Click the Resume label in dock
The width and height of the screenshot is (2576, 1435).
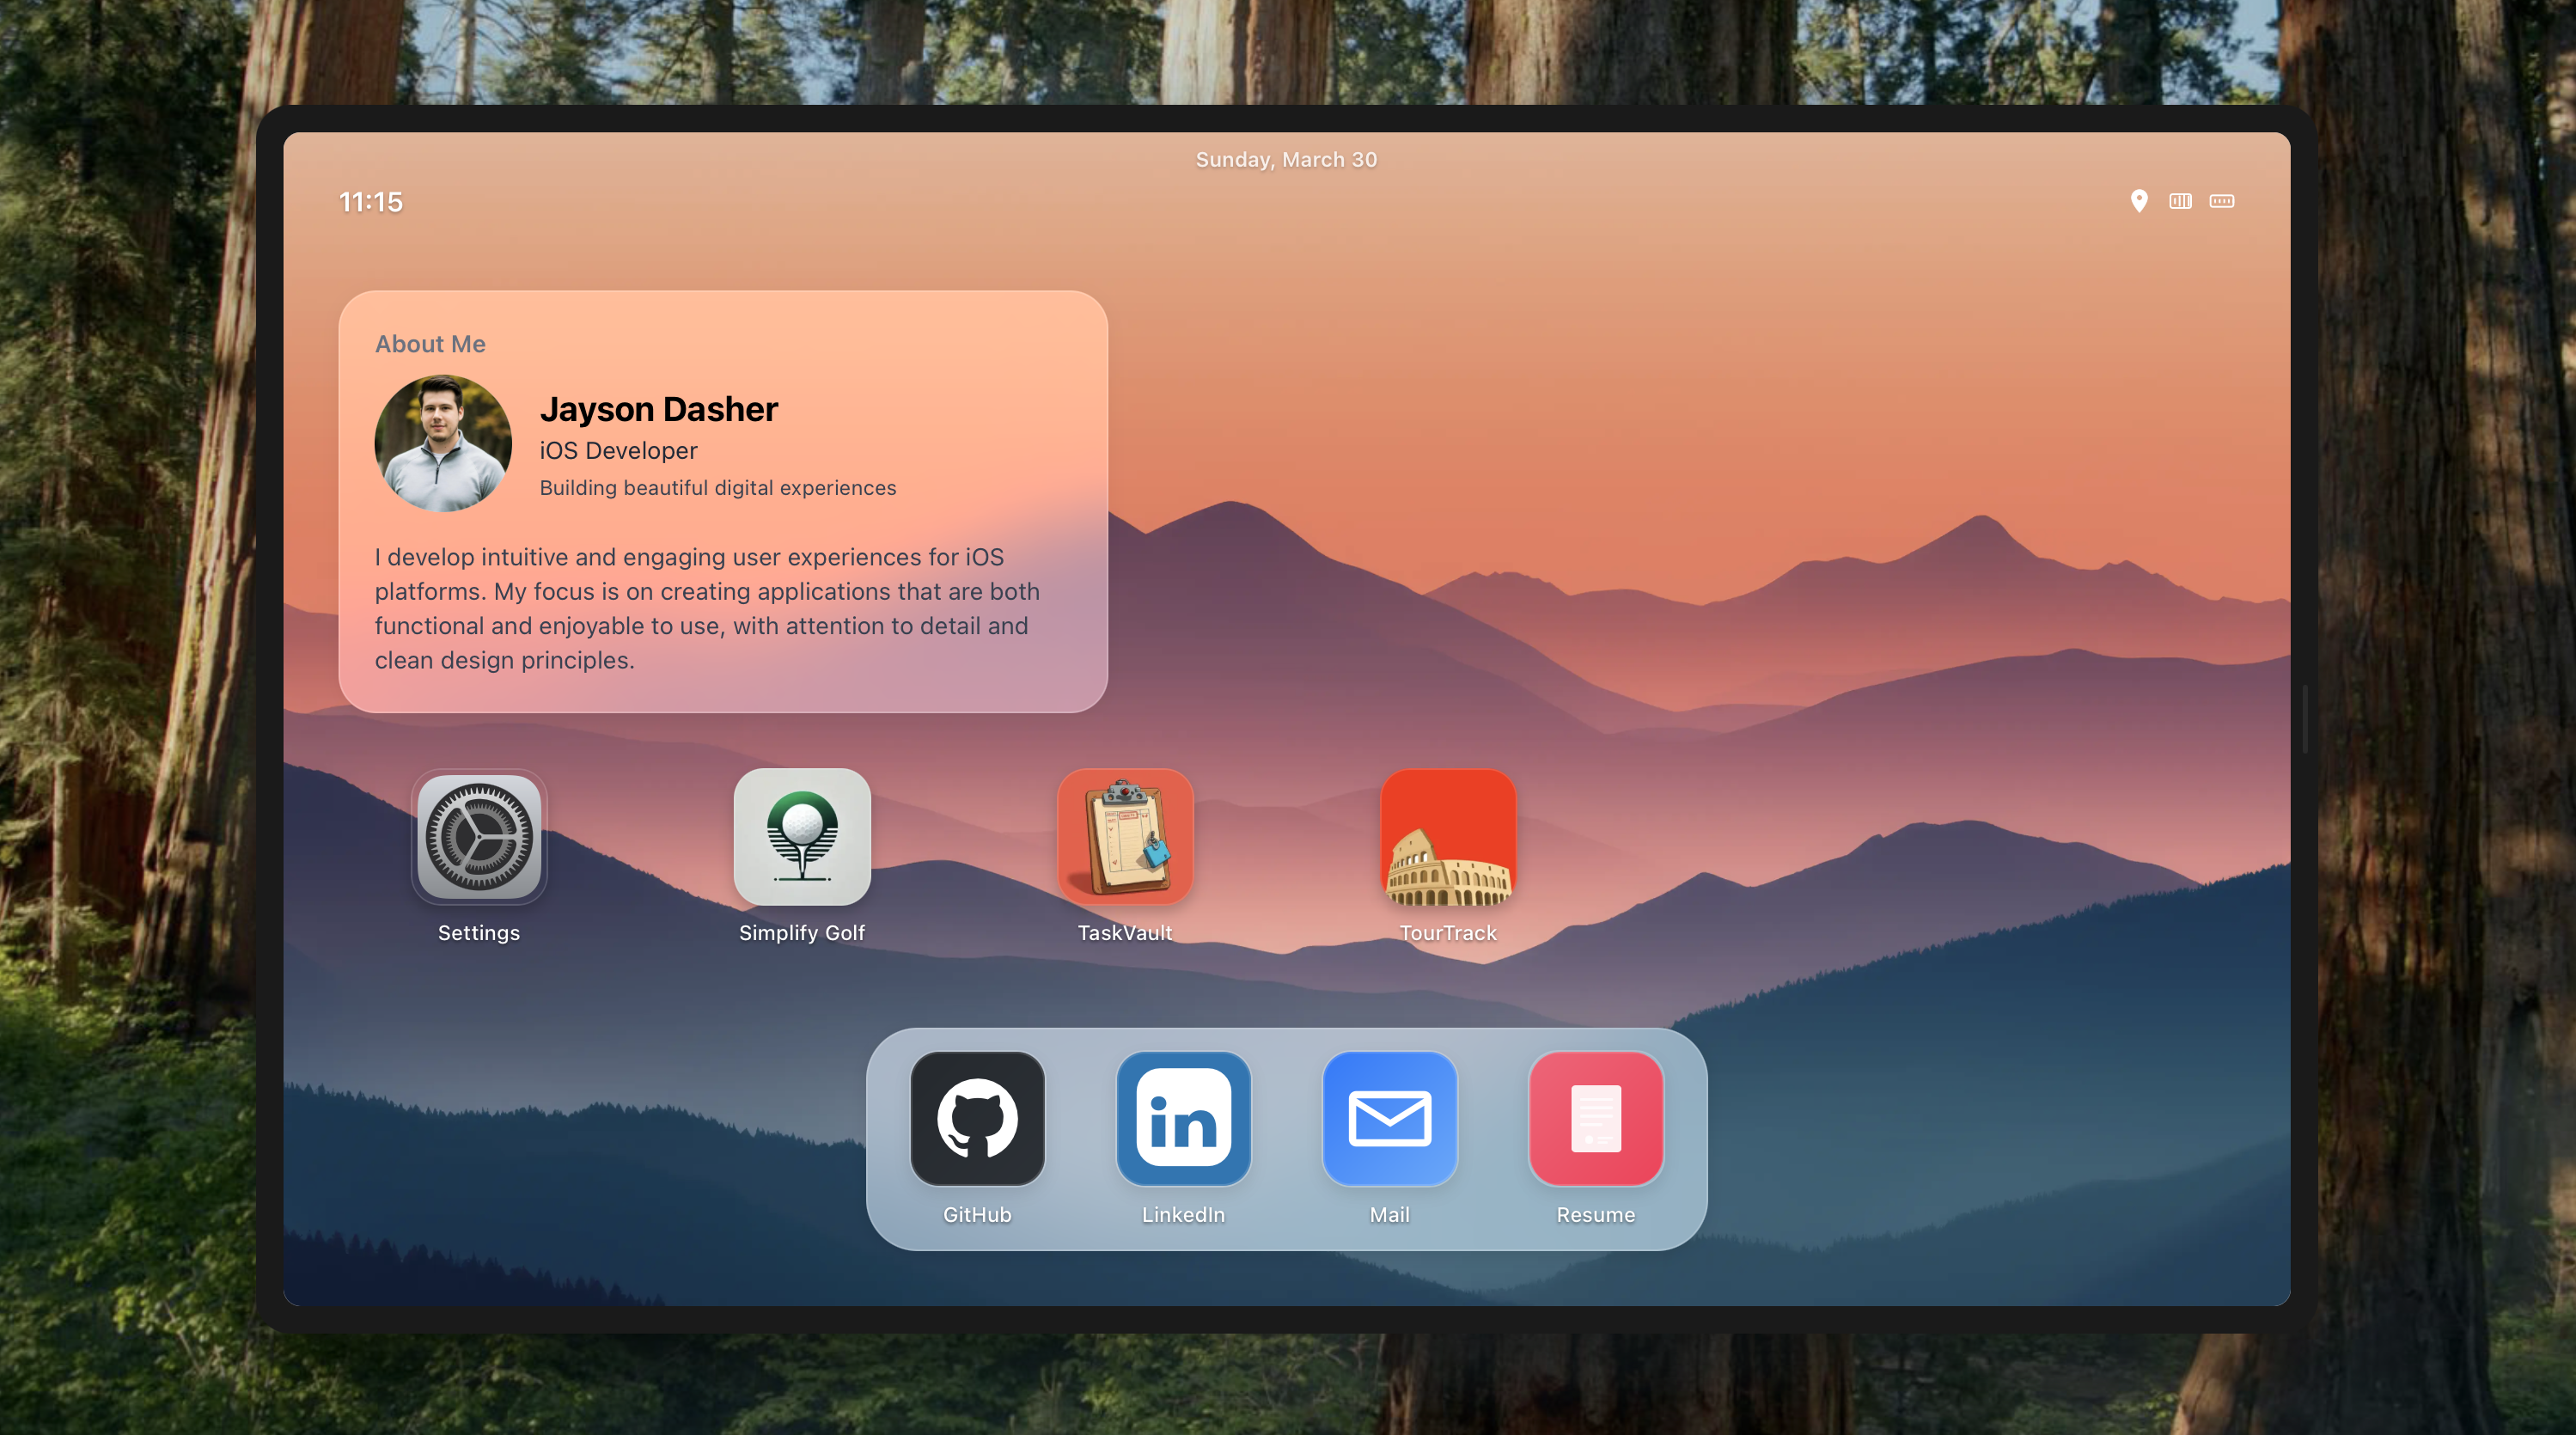(x=1596, y=1215)
